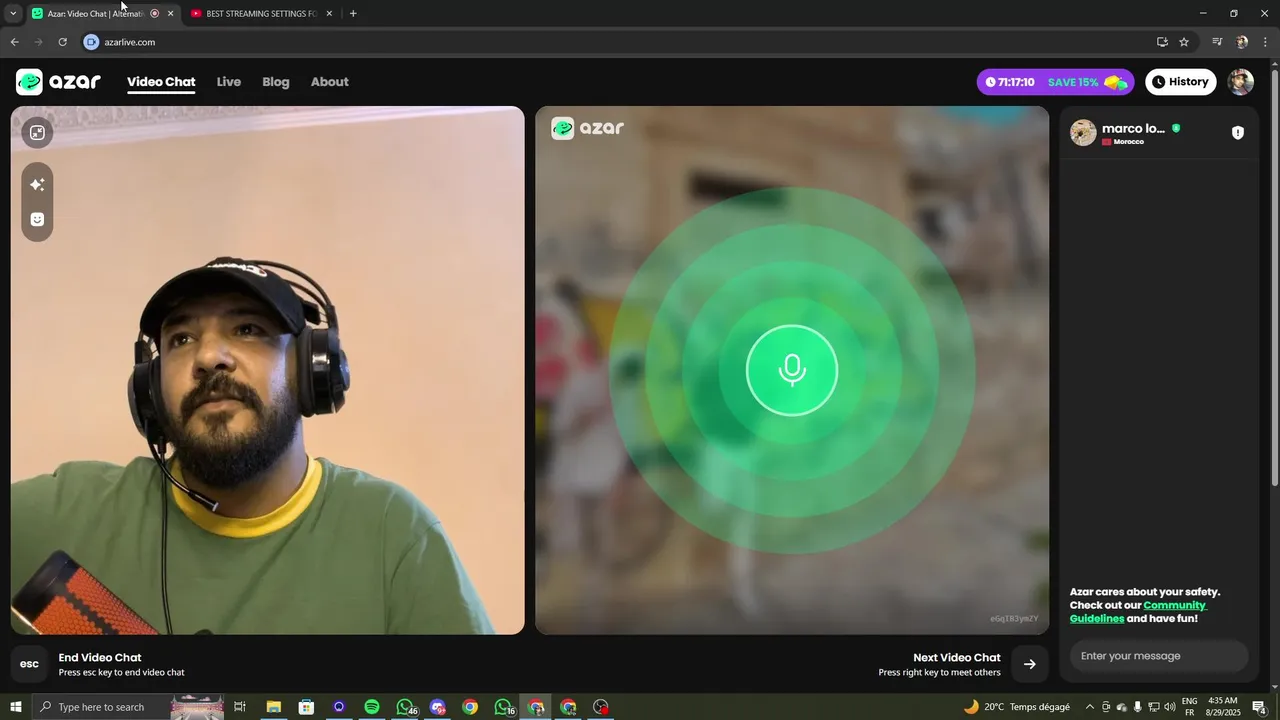Install app icon in address bar

tap(1162, 42)
